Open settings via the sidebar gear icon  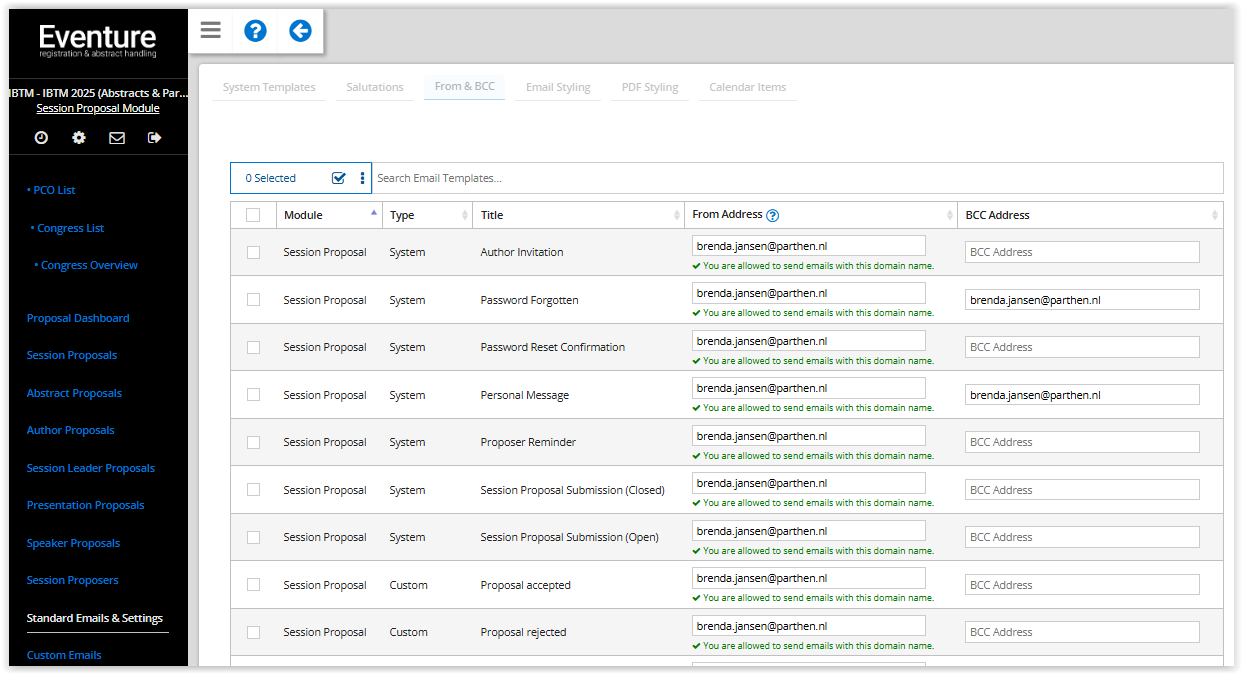[79, 138]
